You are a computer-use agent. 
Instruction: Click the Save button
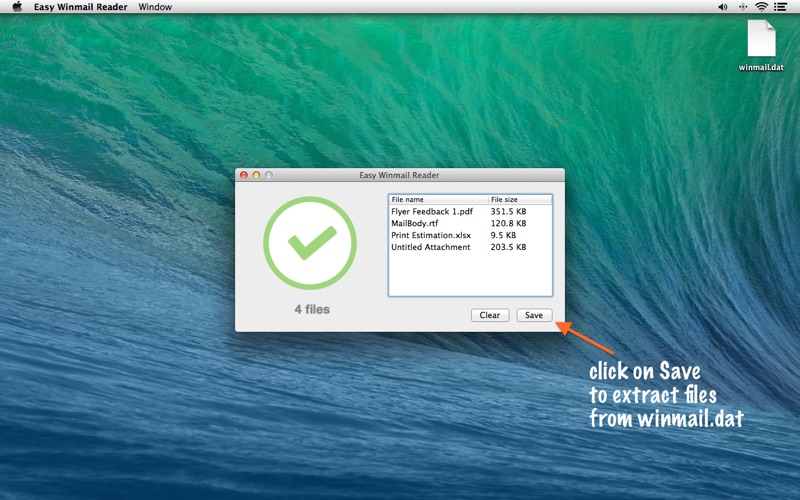click(x=534, y=315)
